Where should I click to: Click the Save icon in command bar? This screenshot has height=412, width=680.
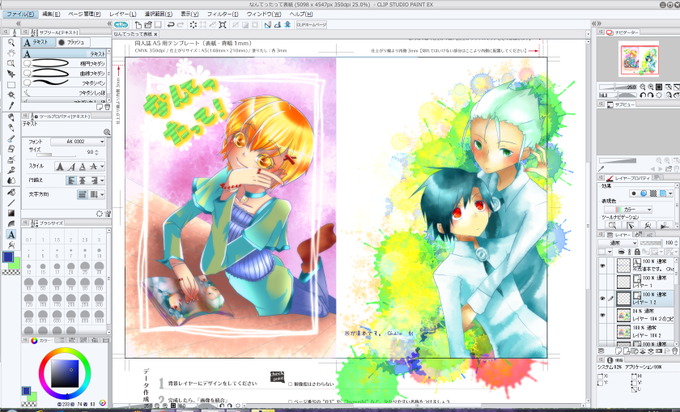click(x=158, y=25)
